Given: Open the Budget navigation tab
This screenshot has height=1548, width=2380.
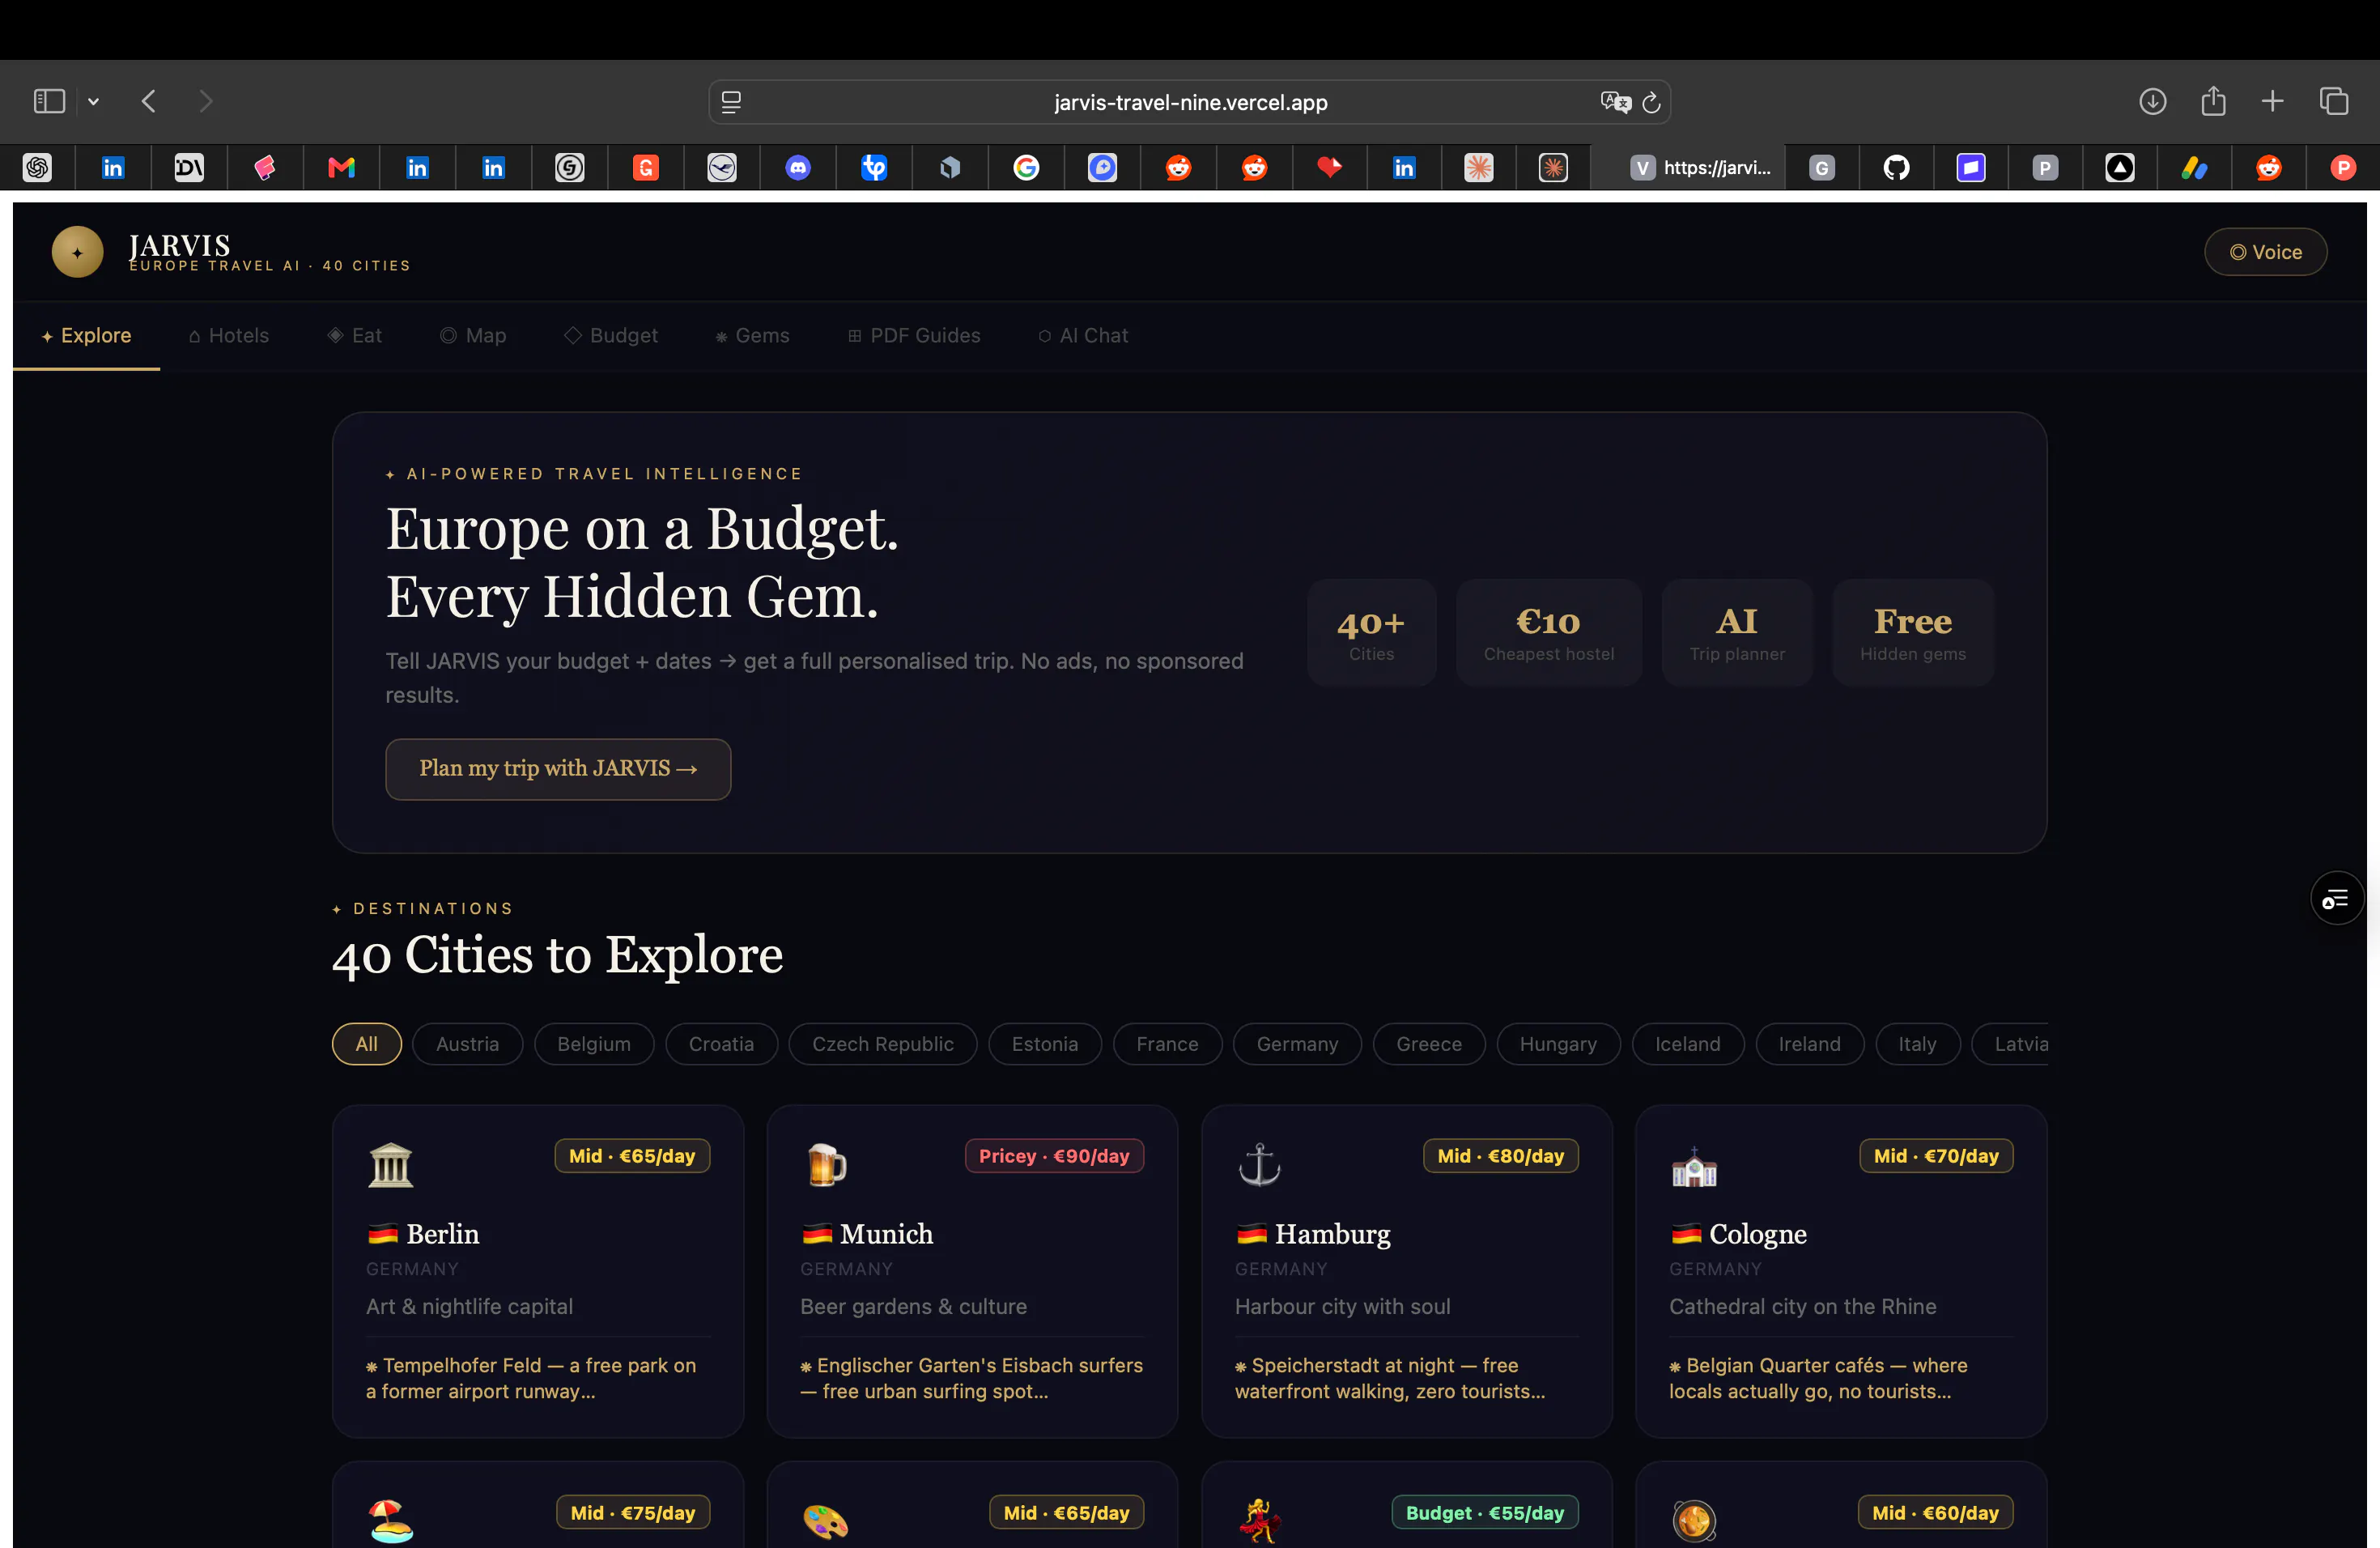Looking at the screenshot, I should [x=611, y=335].
